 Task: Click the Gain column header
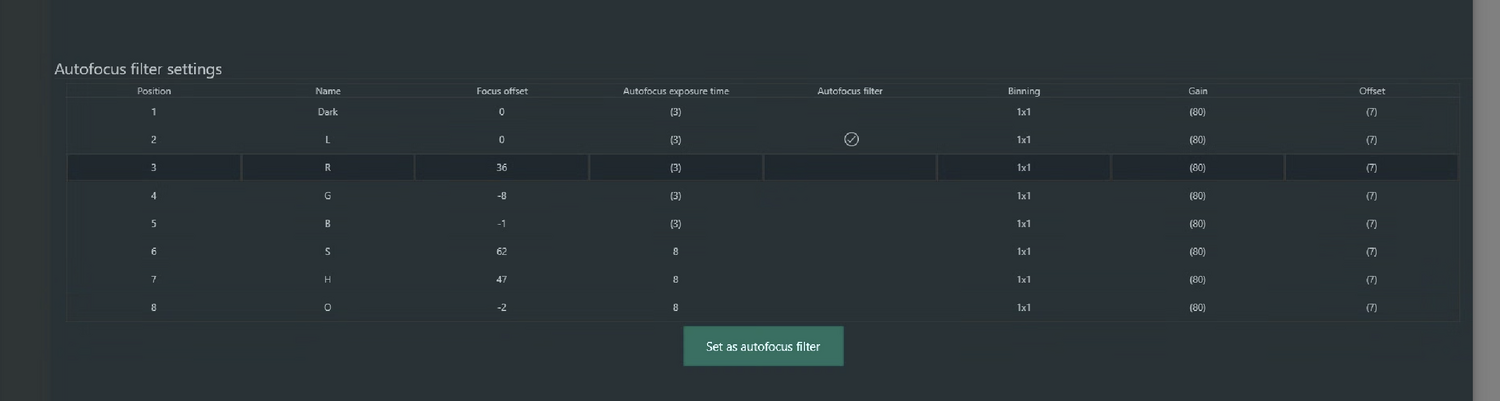tap(1197, 91)
